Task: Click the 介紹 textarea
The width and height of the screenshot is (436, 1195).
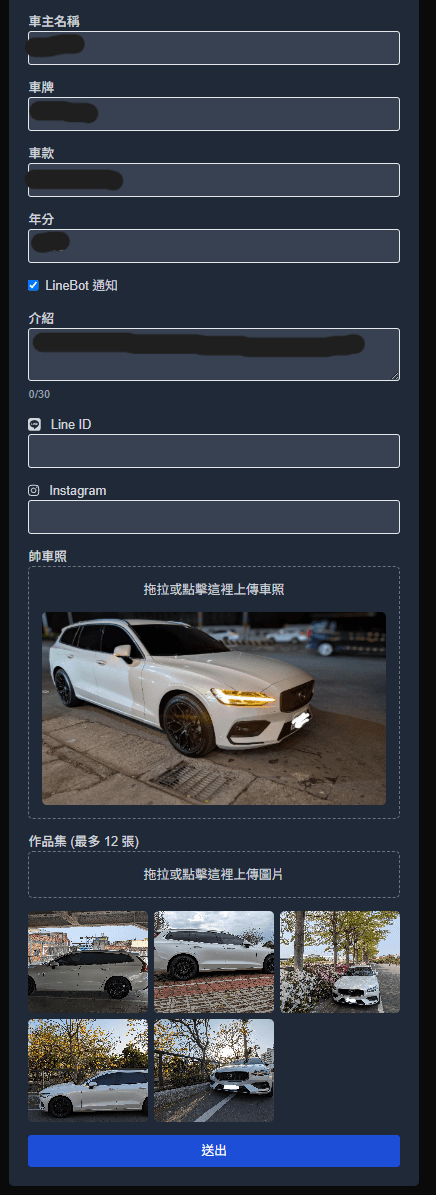Action: [213, 354]
